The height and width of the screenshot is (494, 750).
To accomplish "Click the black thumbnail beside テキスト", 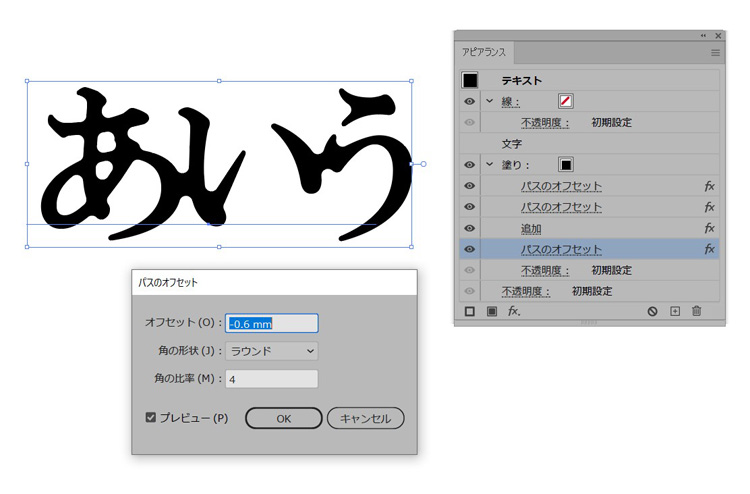I will (x=470, y=80).
